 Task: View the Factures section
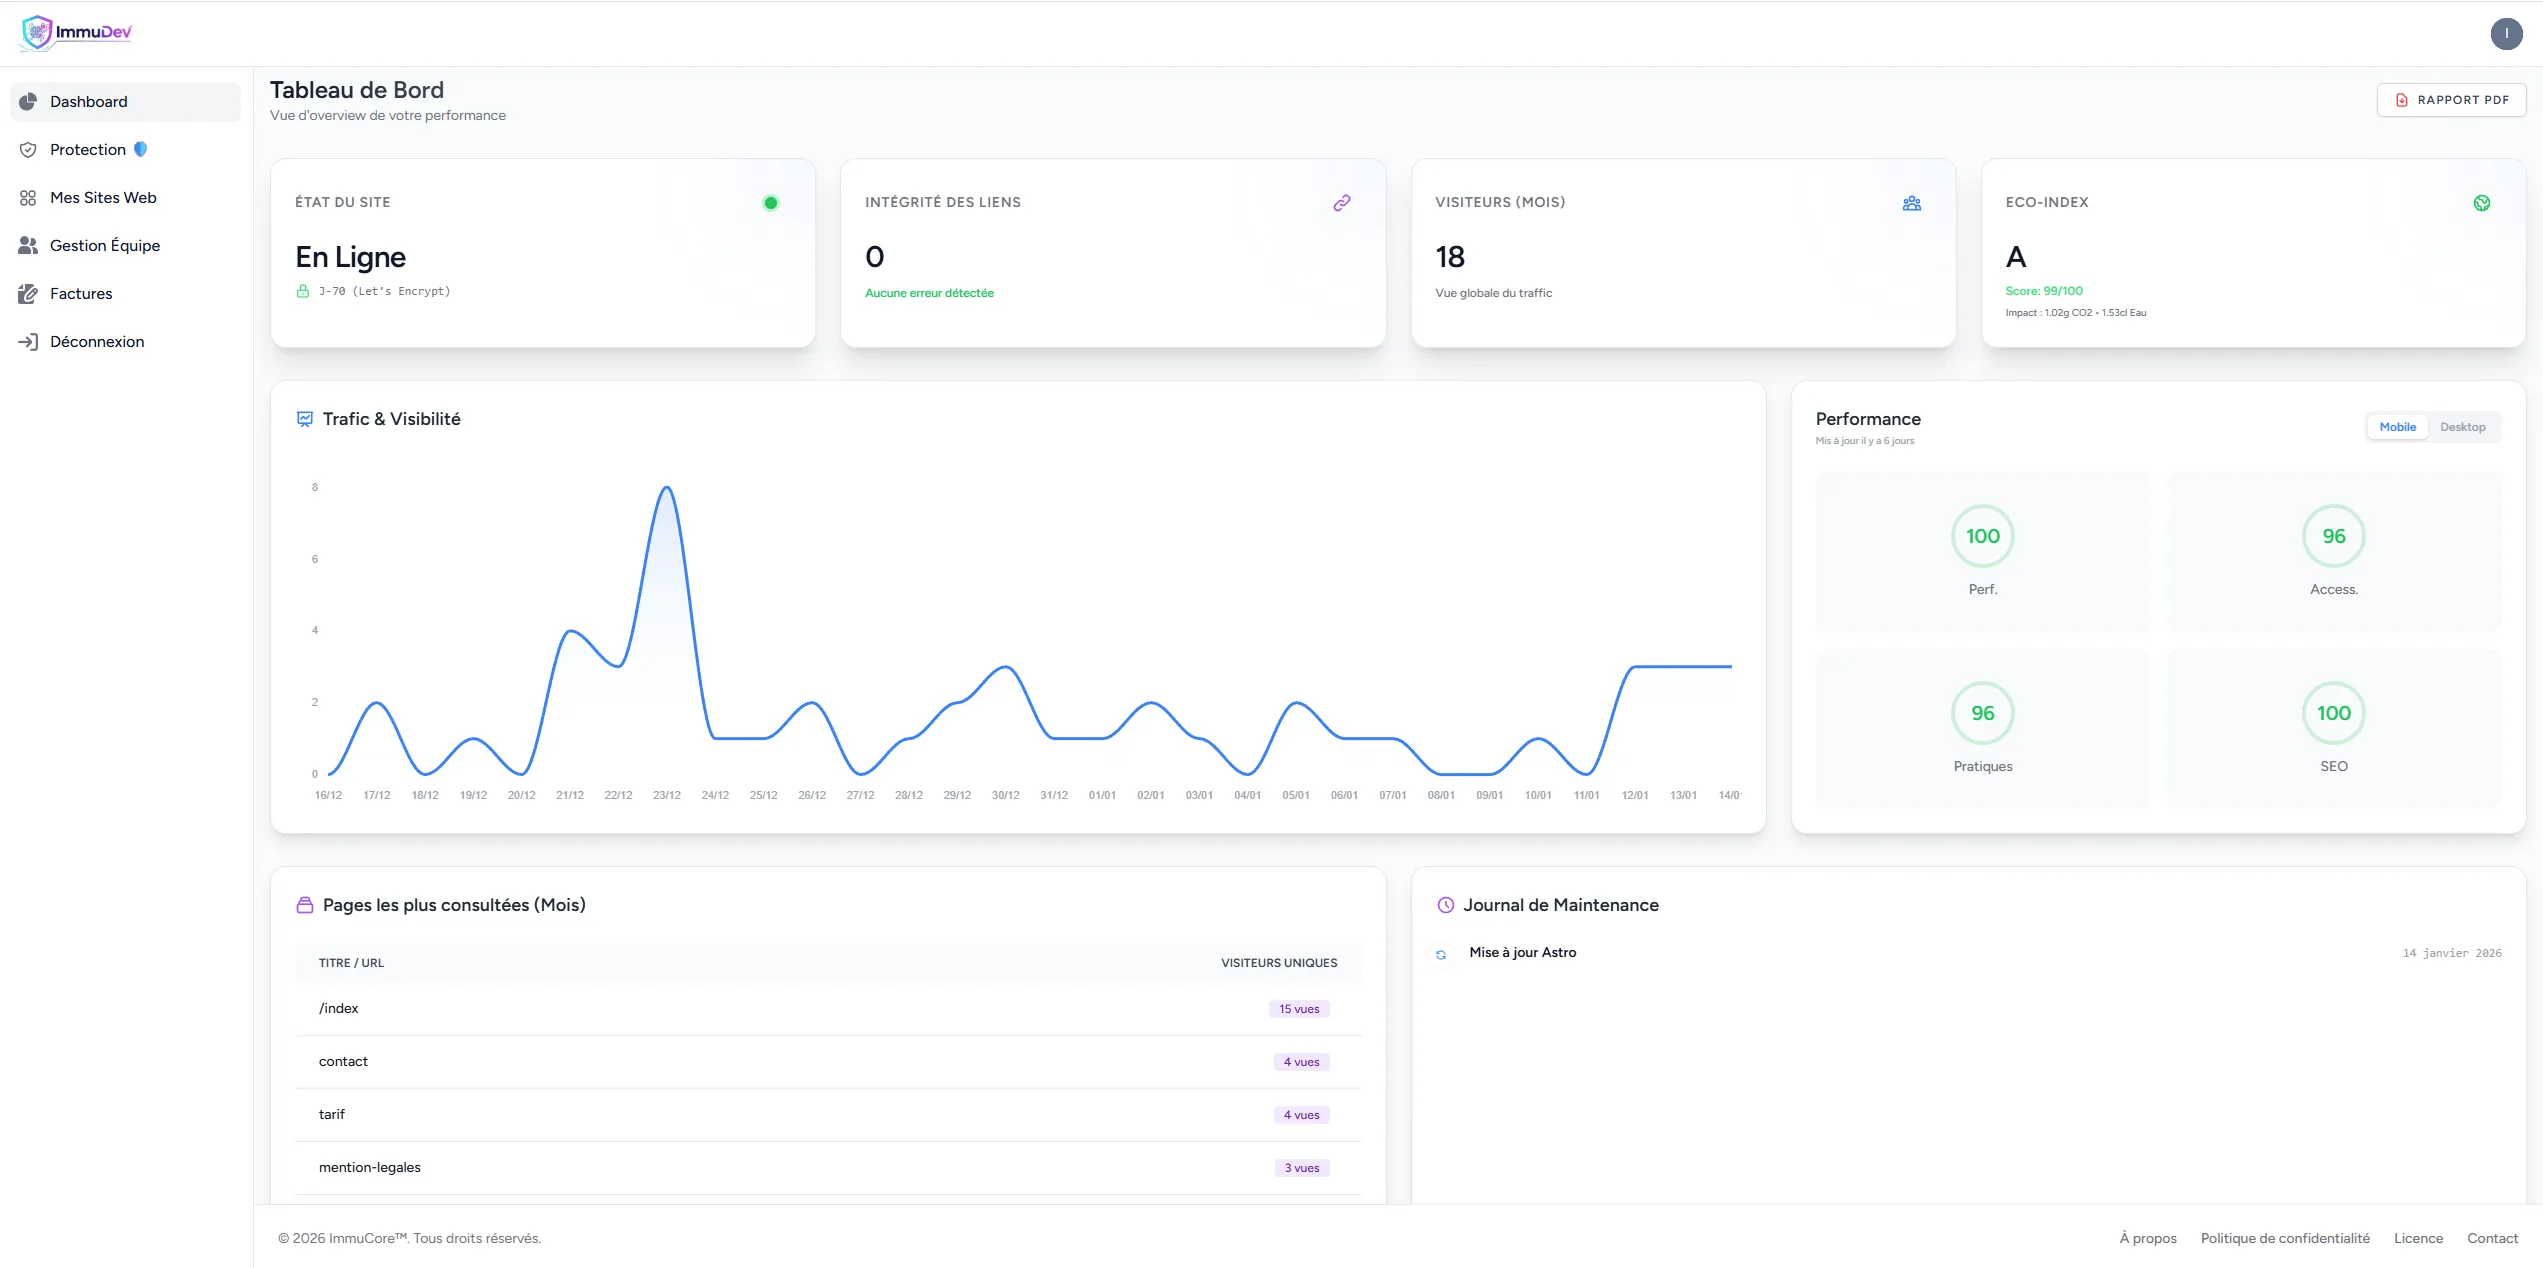pos(82,293)
